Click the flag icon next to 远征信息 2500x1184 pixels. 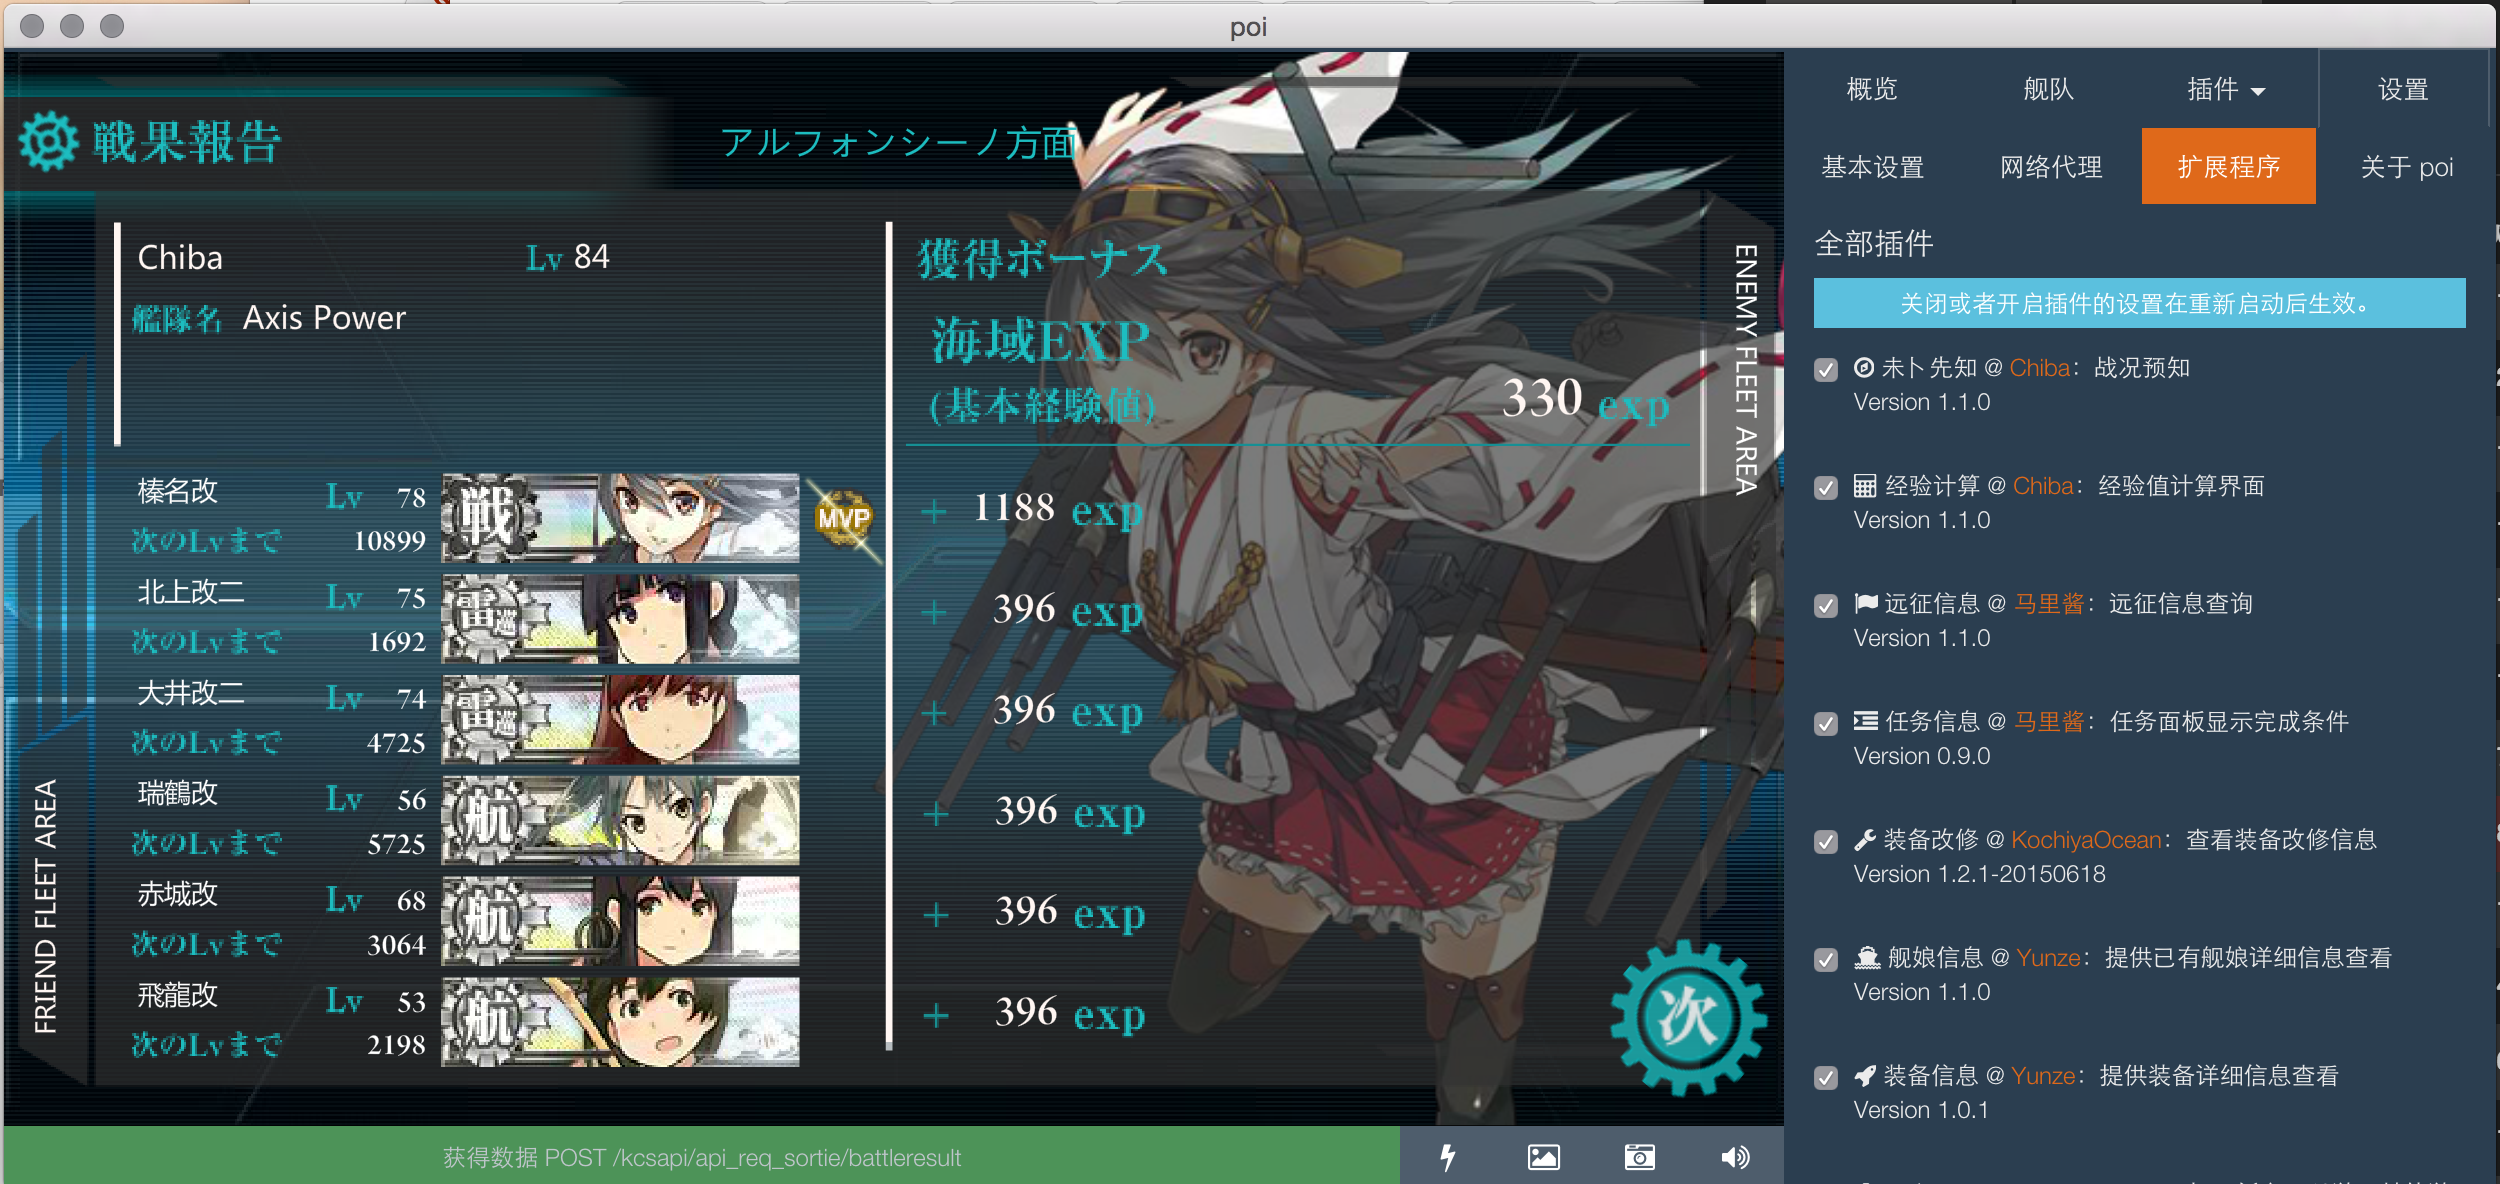point(1866,604)
